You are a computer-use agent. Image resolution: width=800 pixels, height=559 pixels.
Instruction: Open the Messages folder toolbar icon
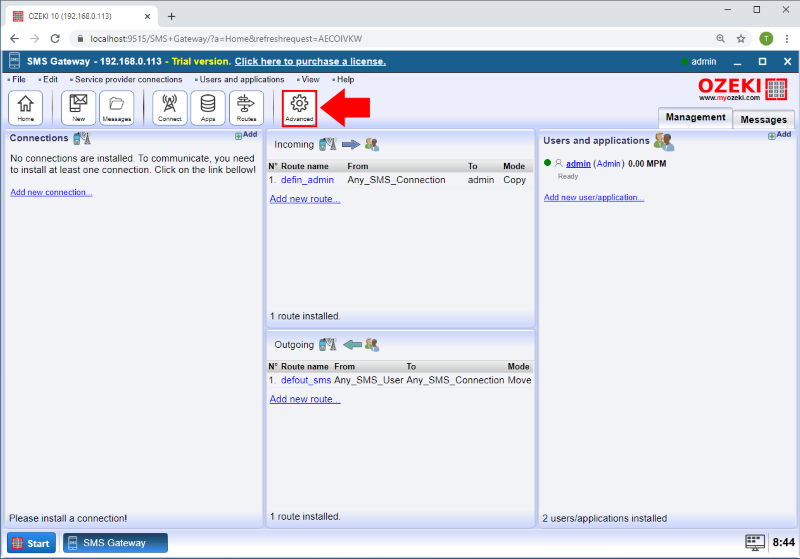(x=117, y=108)
